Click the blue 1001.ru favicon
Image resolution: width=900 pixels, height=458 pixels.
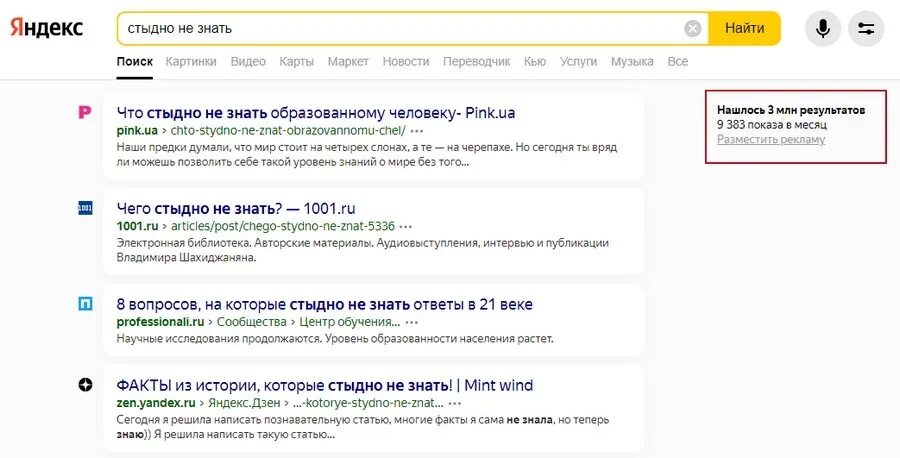point(85,208)
